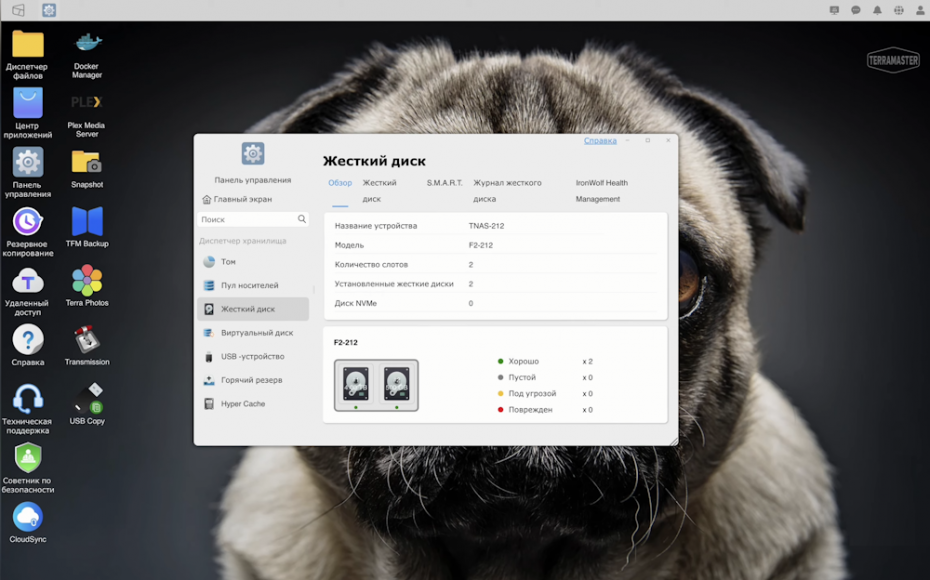The height and width of the screenshot is (580, 930).
Task: Click the Панель управления gear logo in window
Action: (x=253, y=154)
